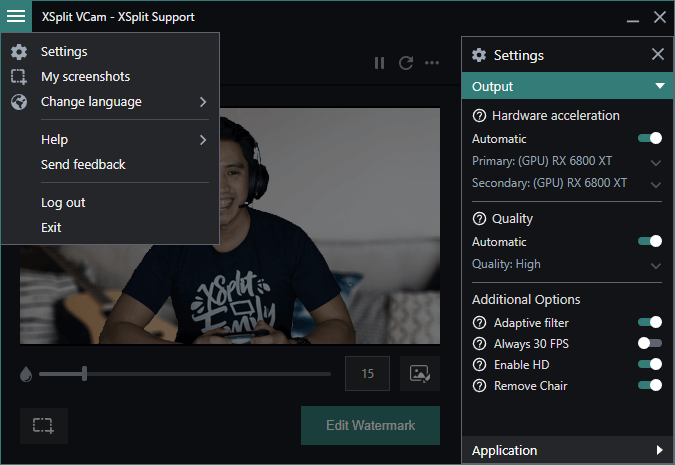Turn off the Enable HD toggle
The width and height of the screenshot is (675, 465).
(650, 364)
